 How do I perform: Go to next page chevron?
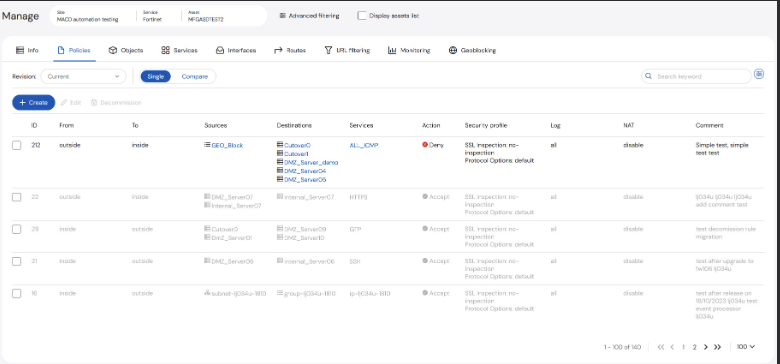click(x=705, y=347)
